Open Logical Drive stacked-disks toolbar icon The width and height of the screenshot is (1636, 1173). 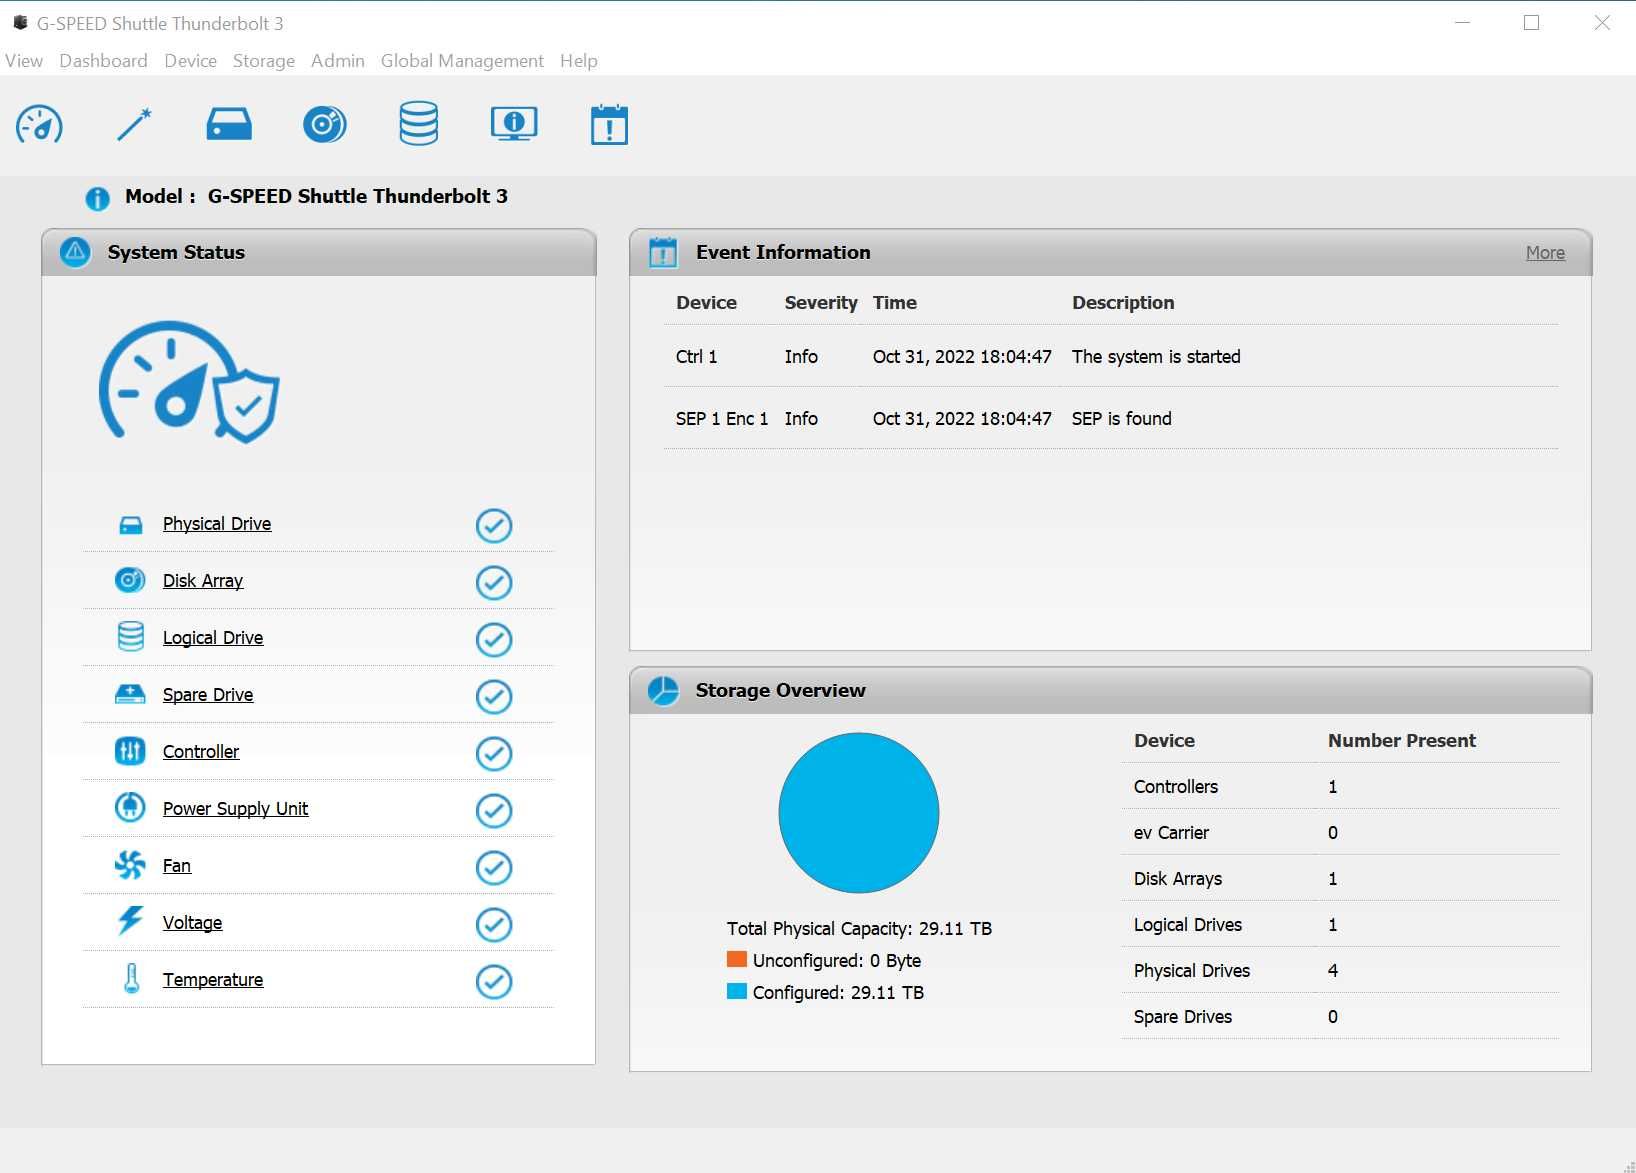coord(418,124)
